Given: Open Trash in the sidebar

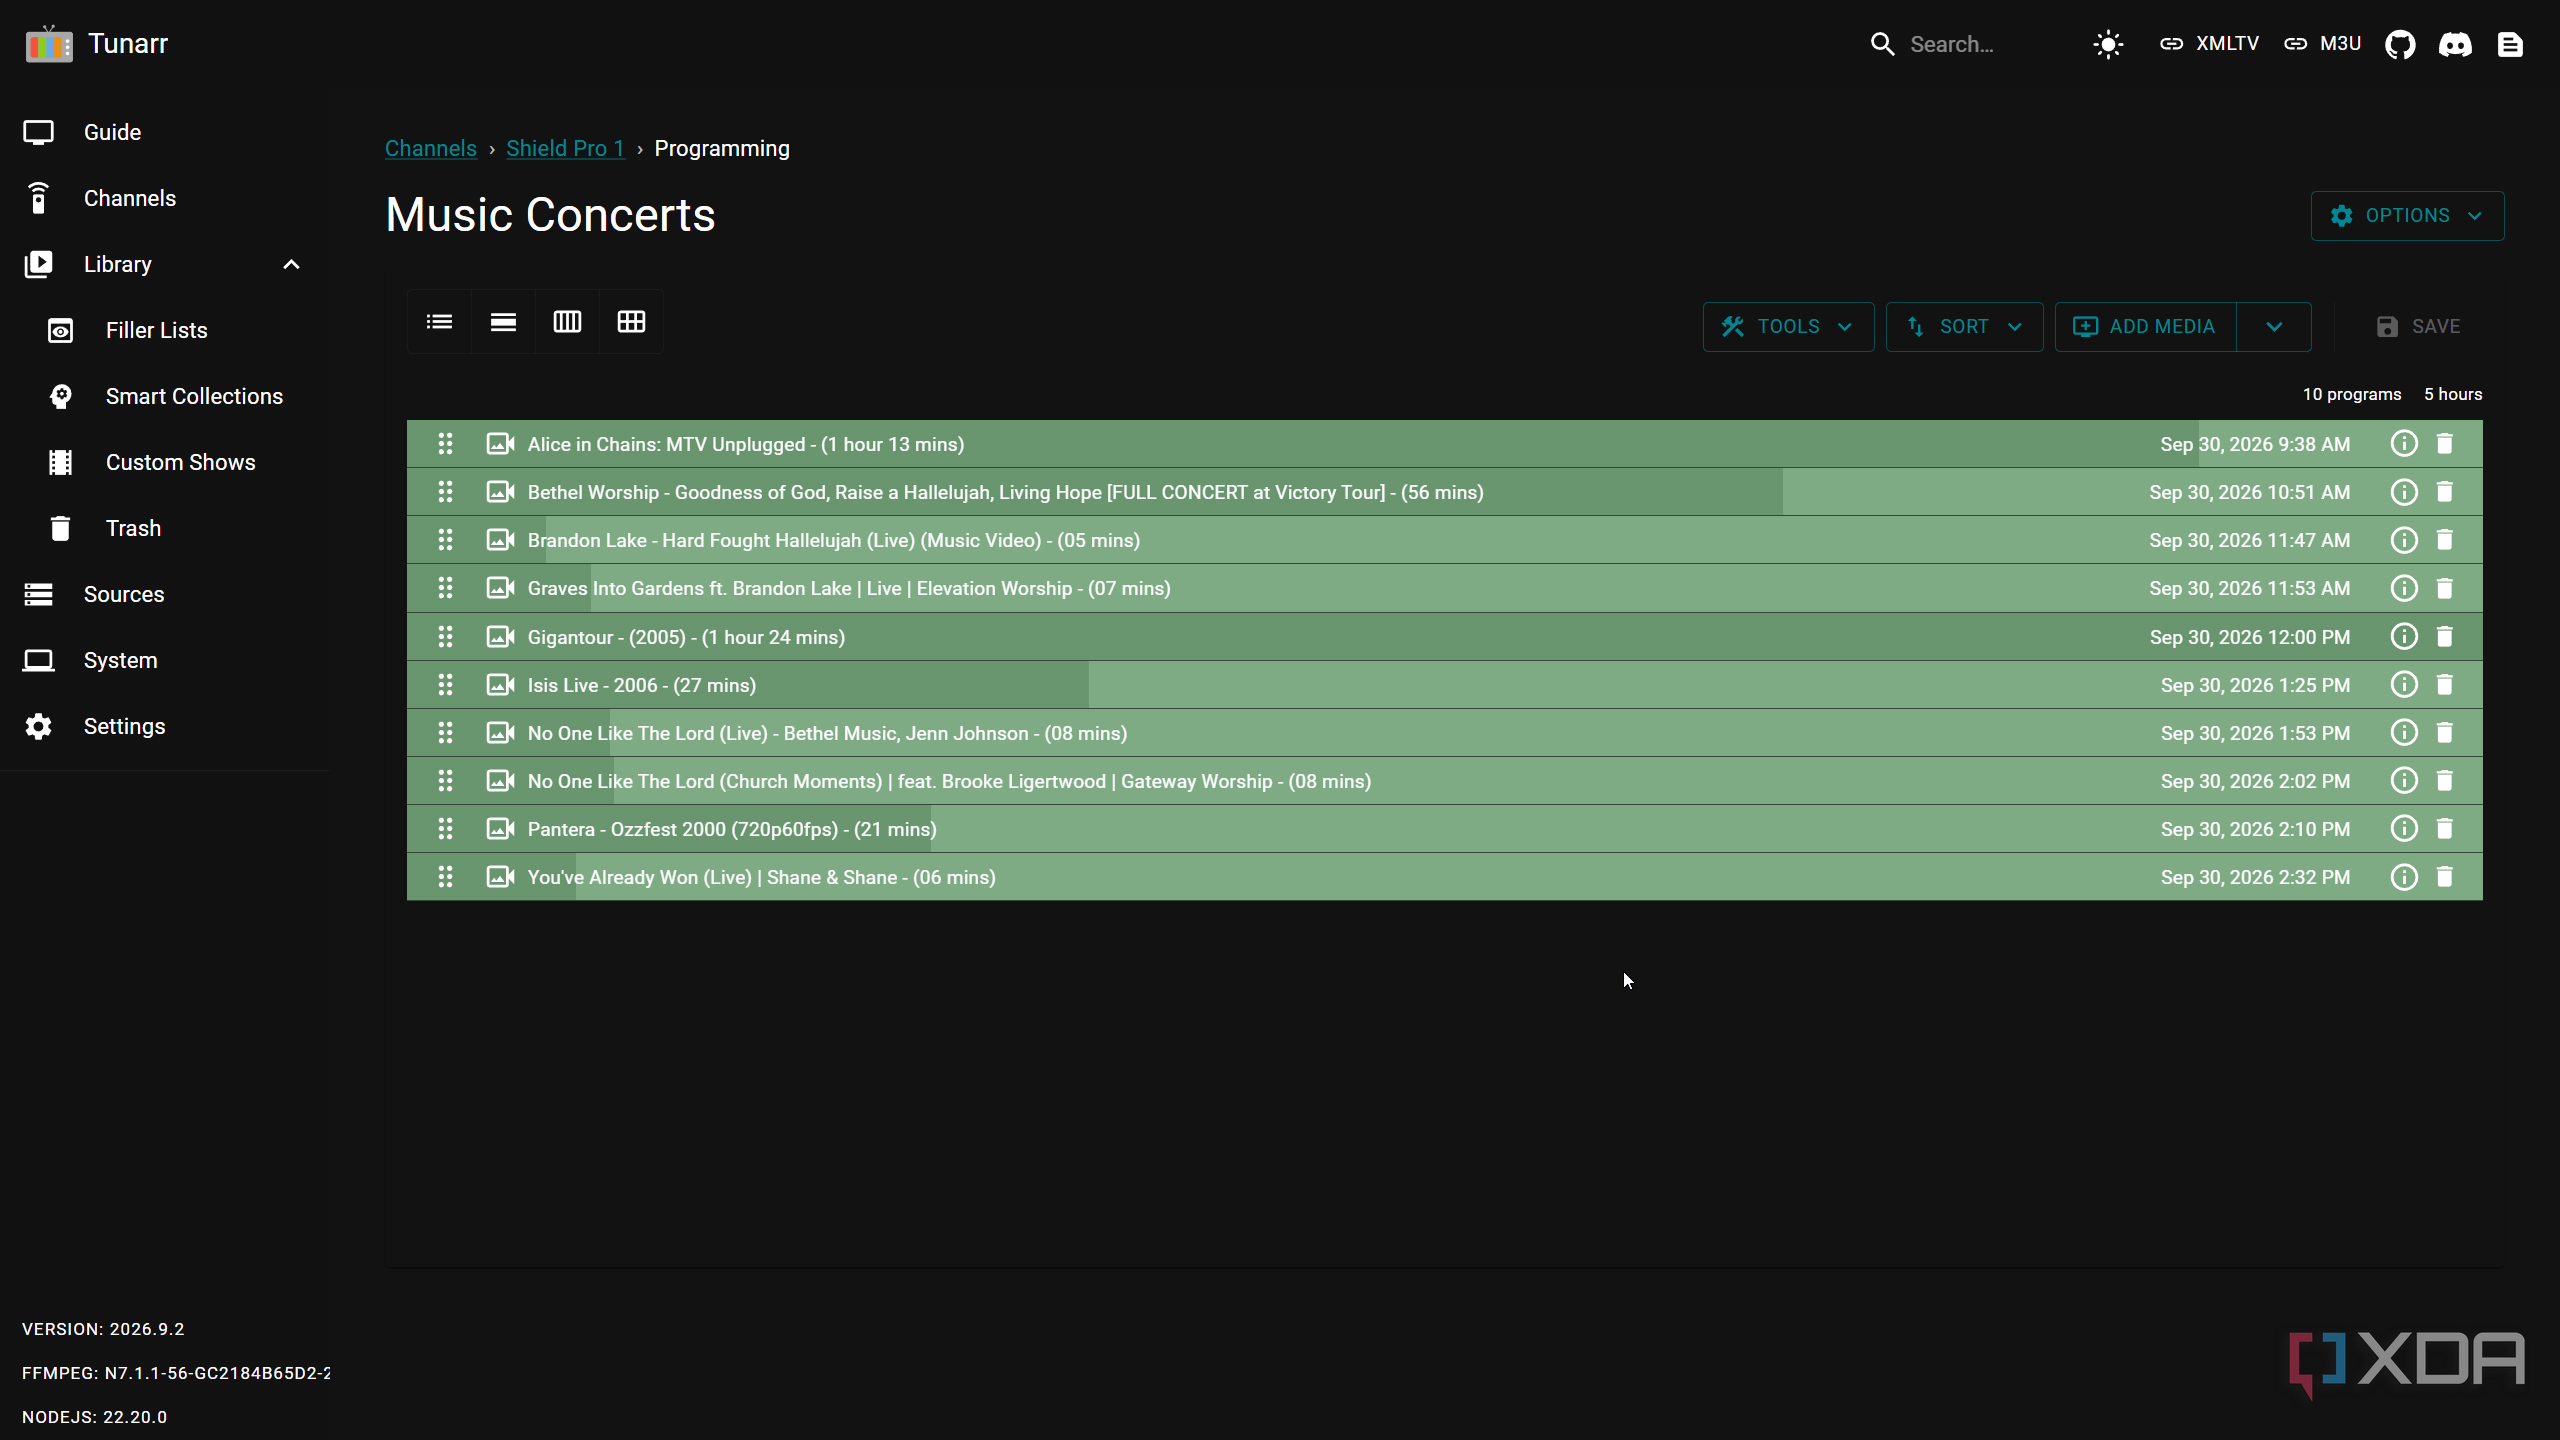Looking at the screenshot, I should (163, 528).
